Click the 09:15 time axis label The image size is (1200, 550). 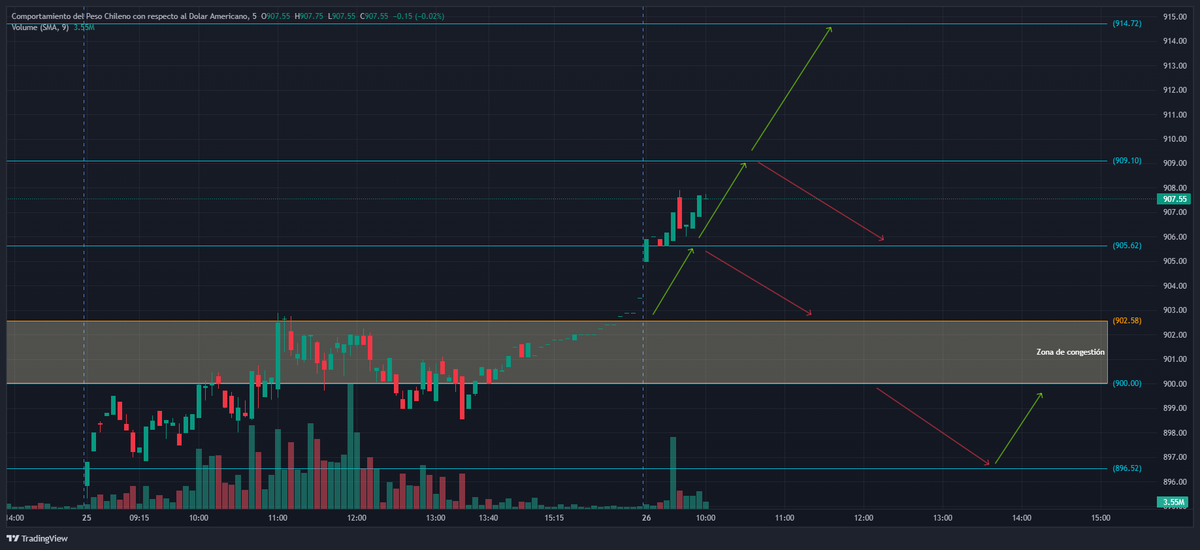pyautogui.click(x=139, y=518)
